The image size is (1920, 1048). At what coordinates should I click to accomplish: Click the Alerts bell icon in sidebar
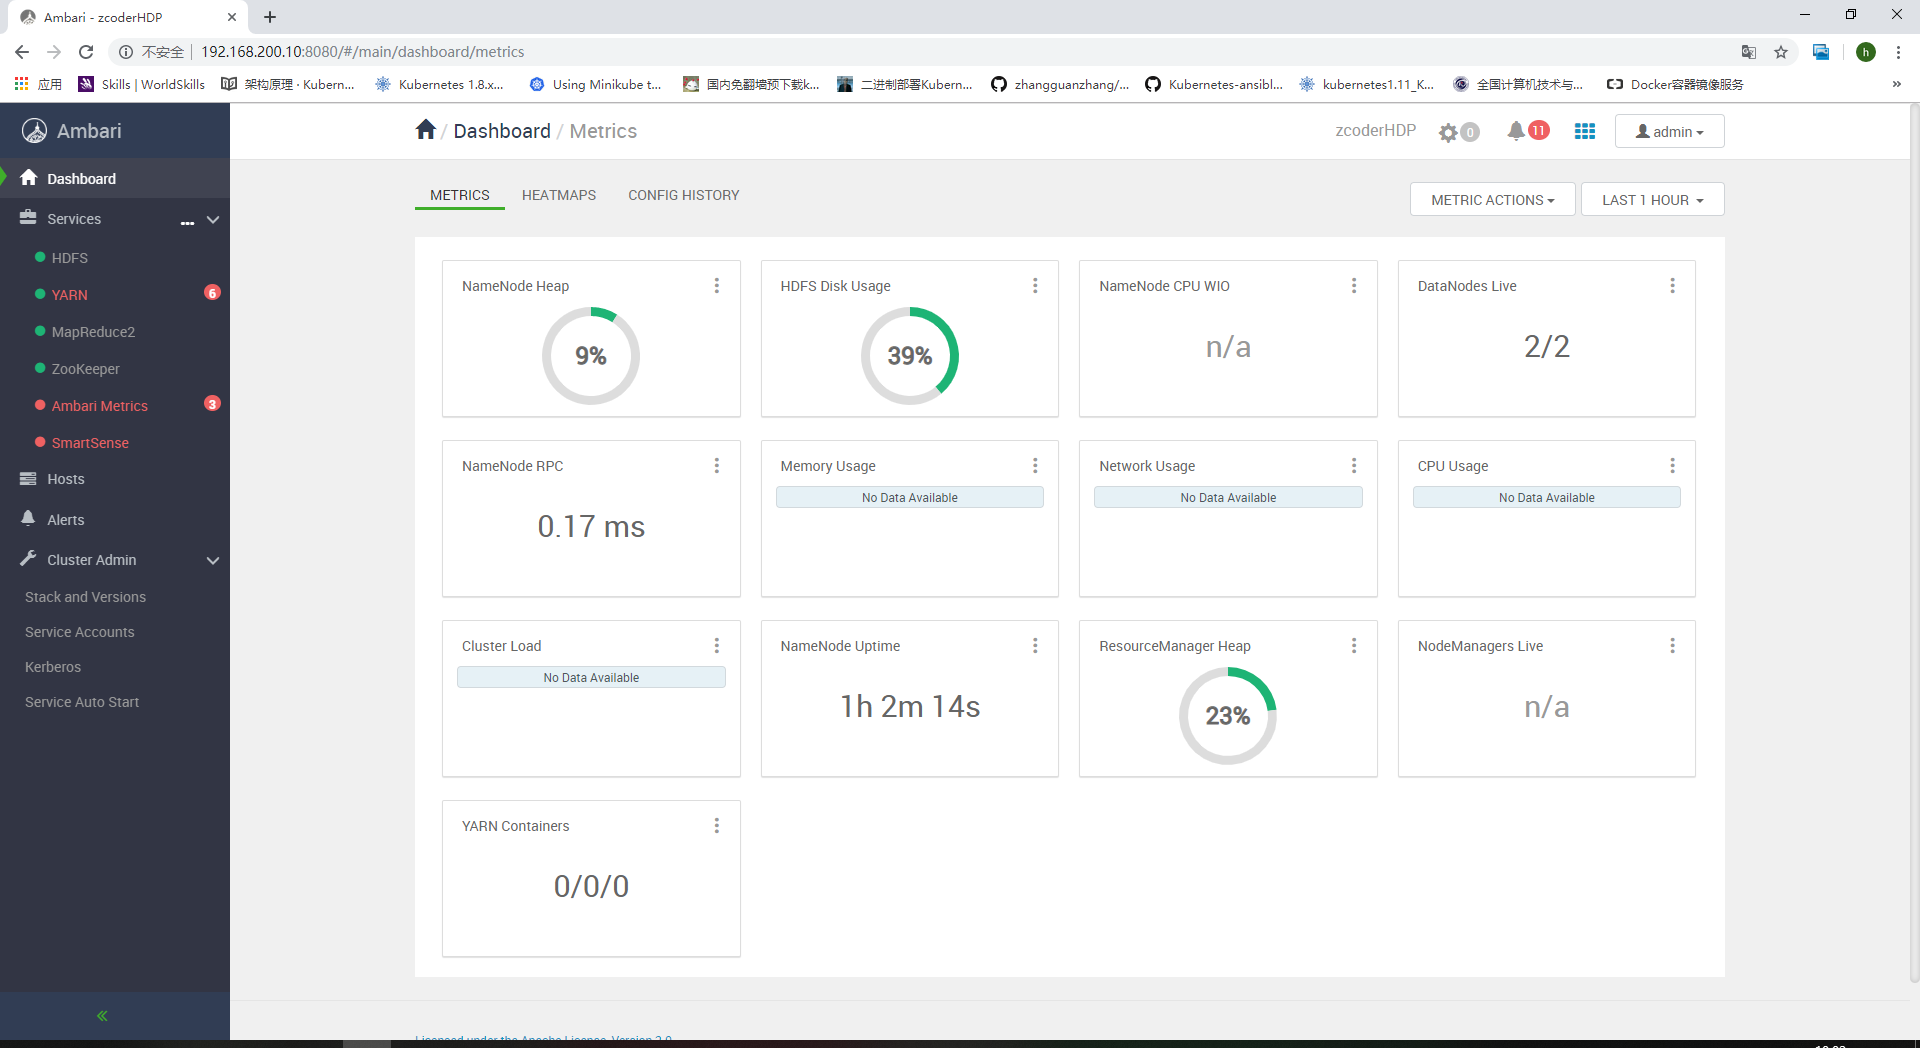[x=28, y=519]
